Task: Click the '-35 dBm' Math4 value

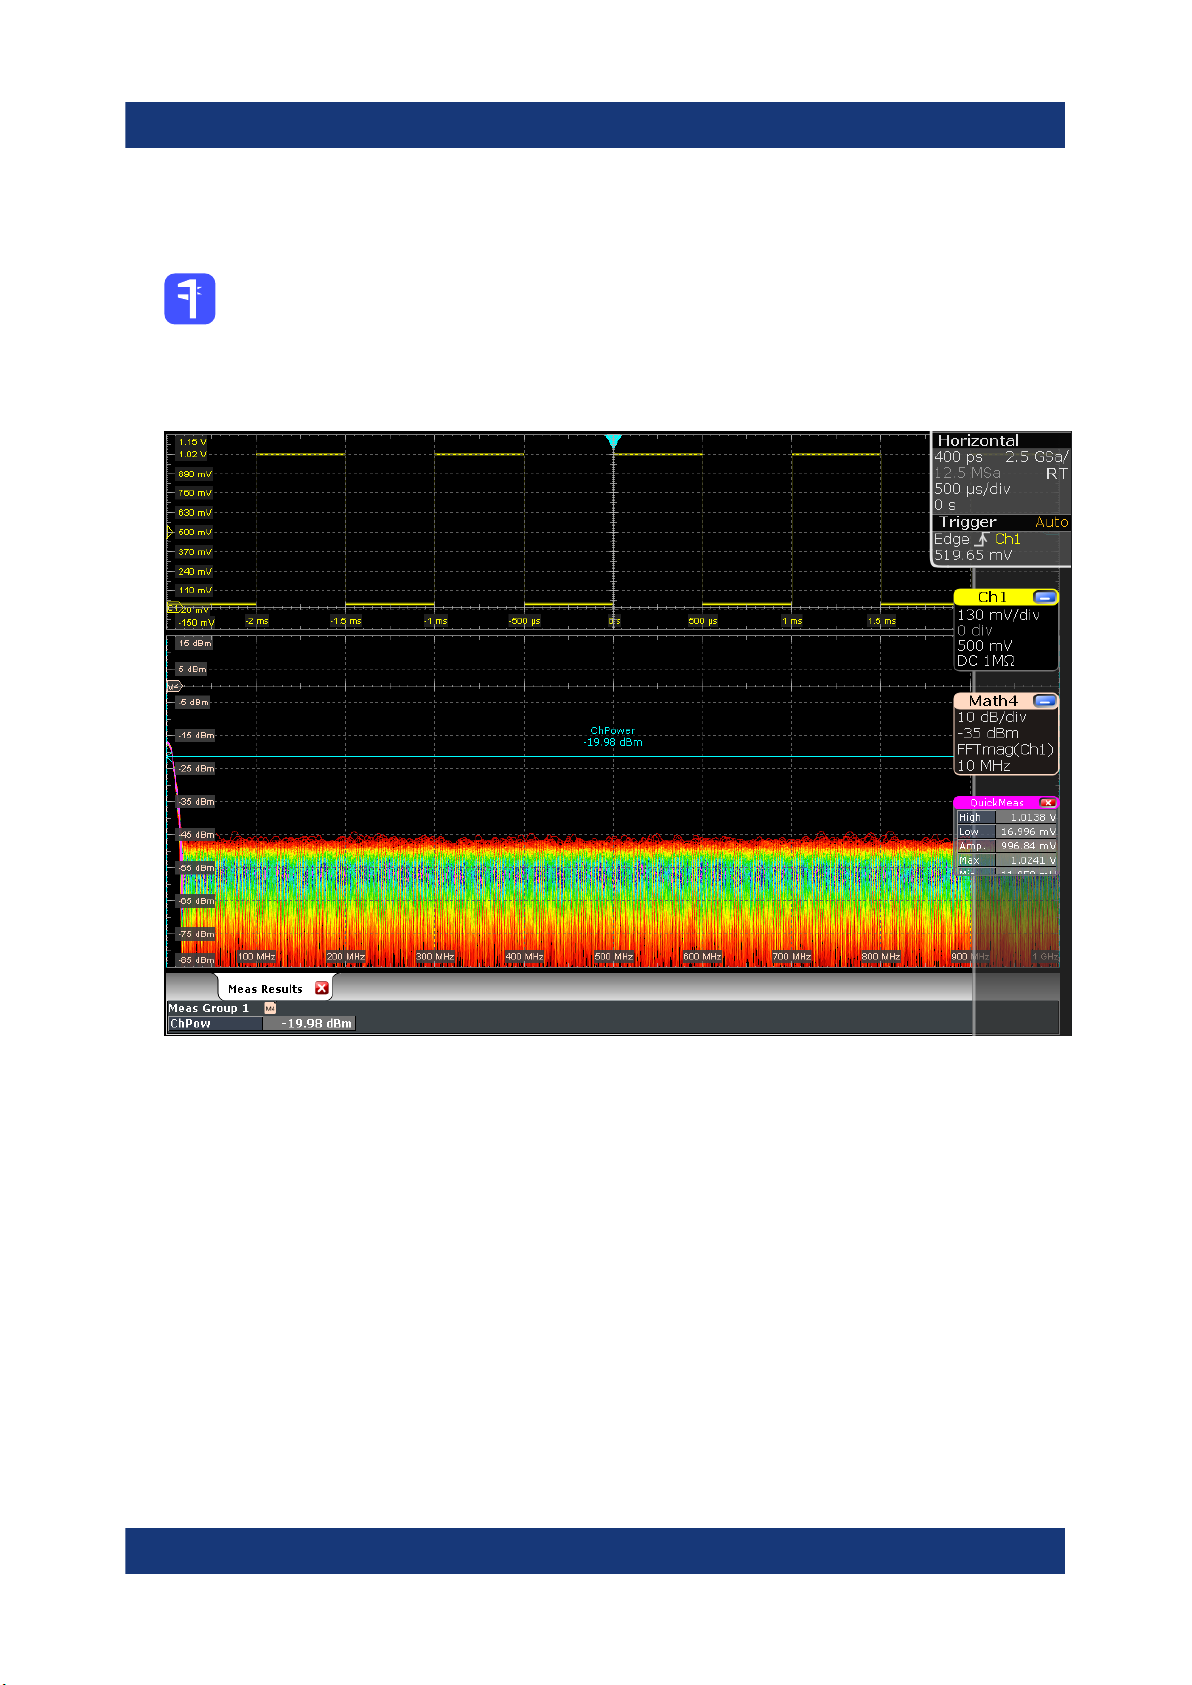Action: click(x=988, y=733)
